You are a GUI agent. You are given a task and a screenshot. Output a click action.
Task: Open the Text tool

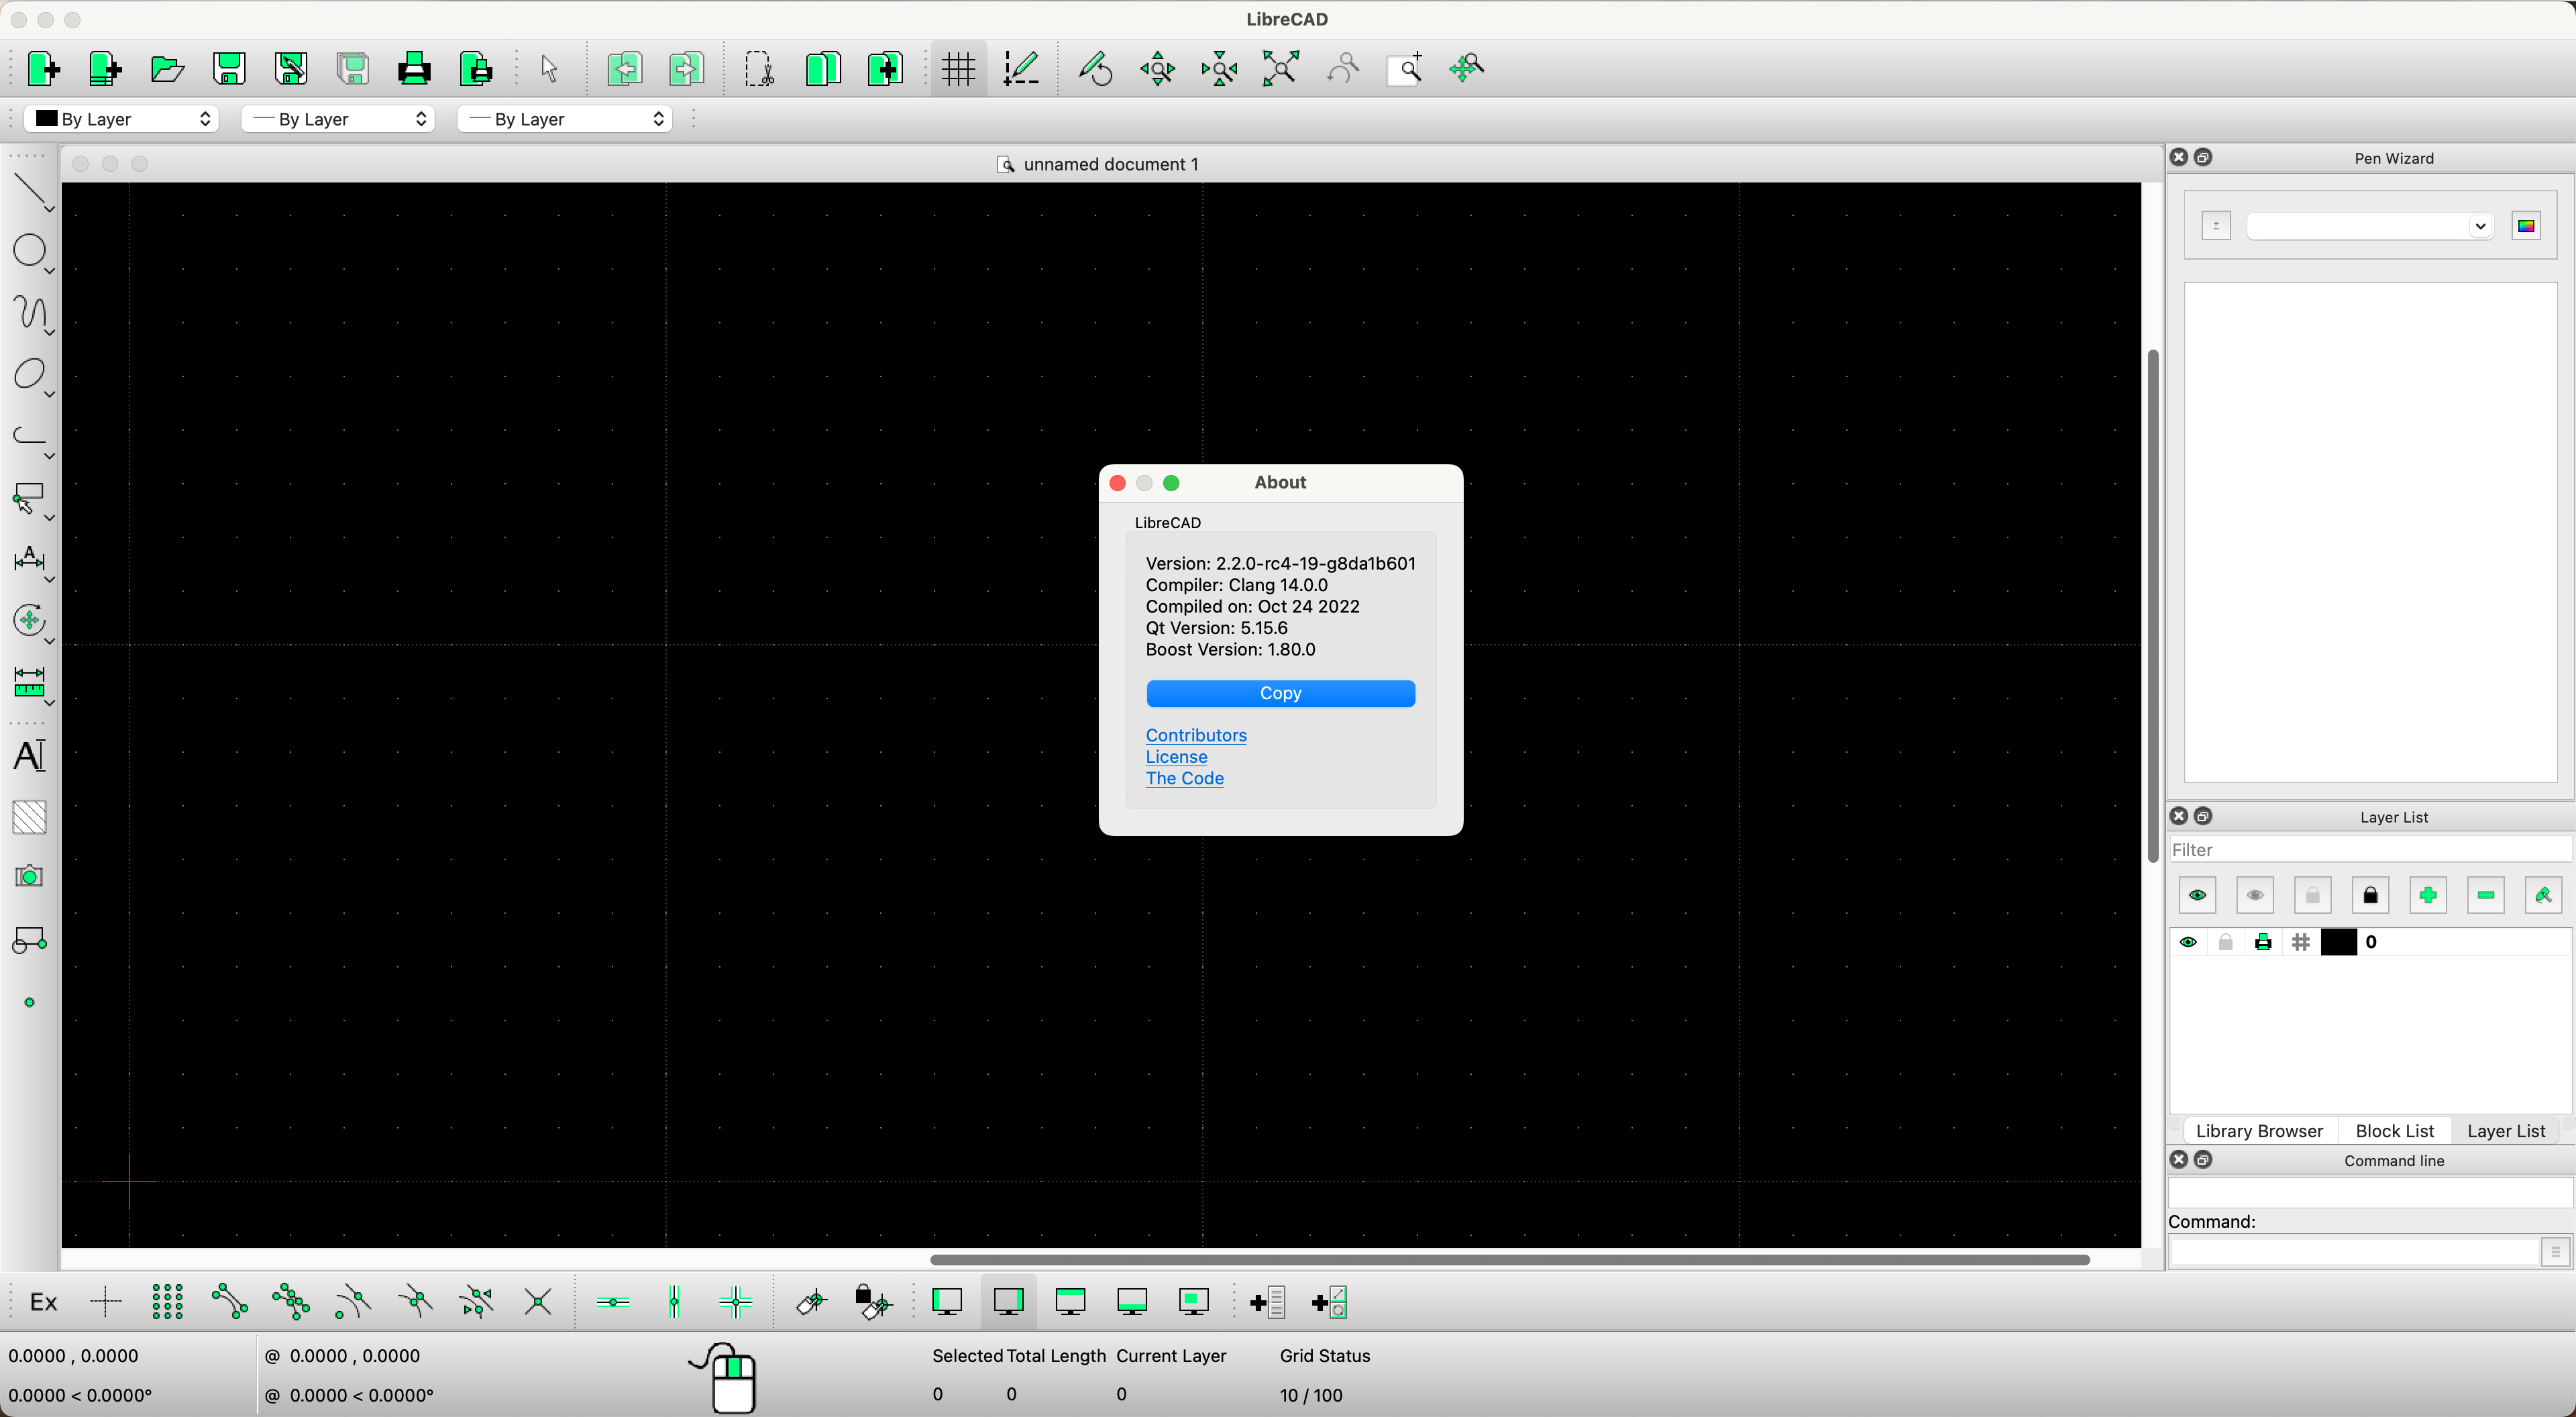[x=29, y=755]
